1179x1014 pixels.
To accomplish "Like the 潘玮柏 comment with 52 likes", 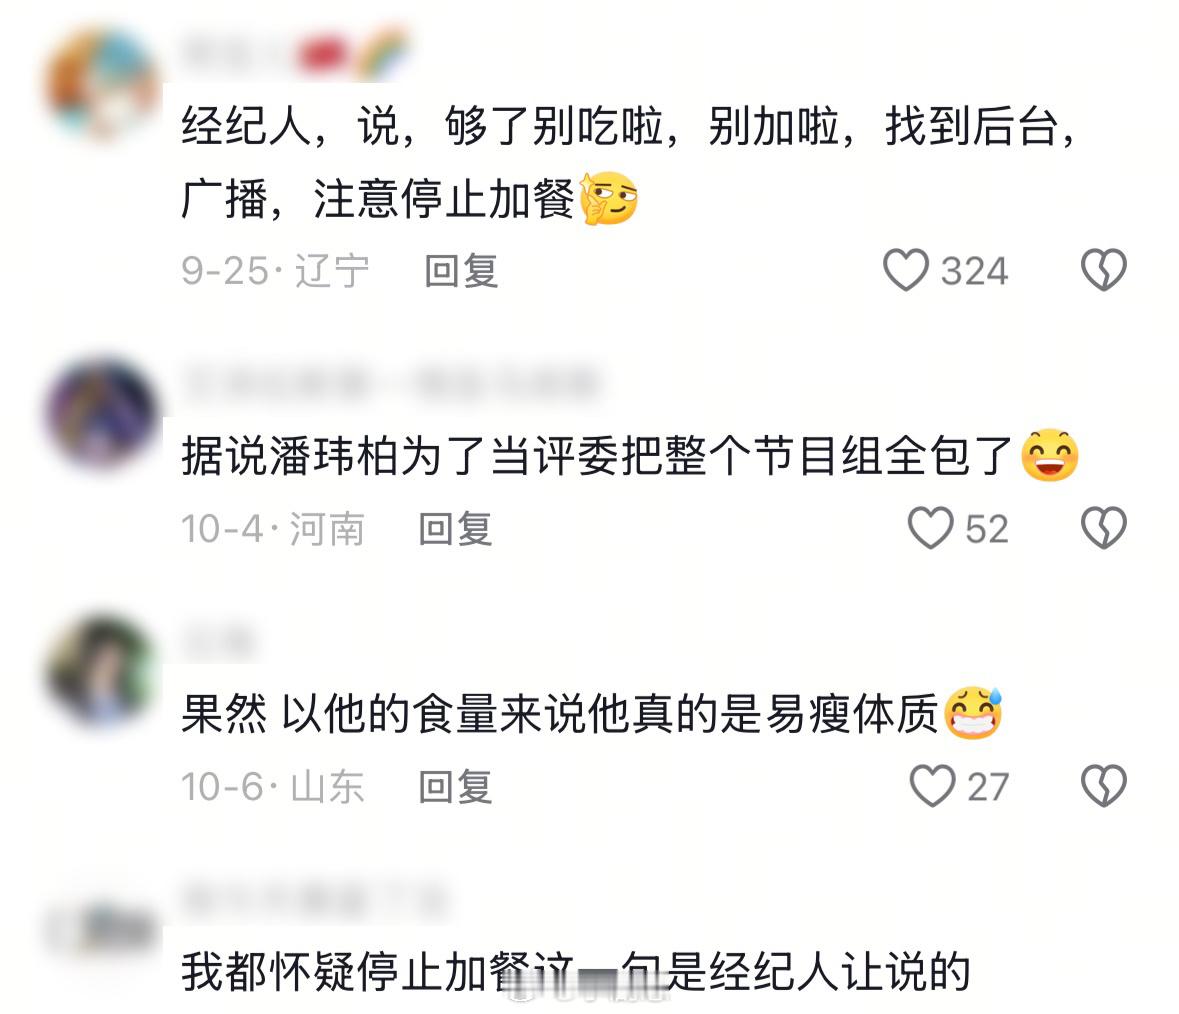I will 930,528.
